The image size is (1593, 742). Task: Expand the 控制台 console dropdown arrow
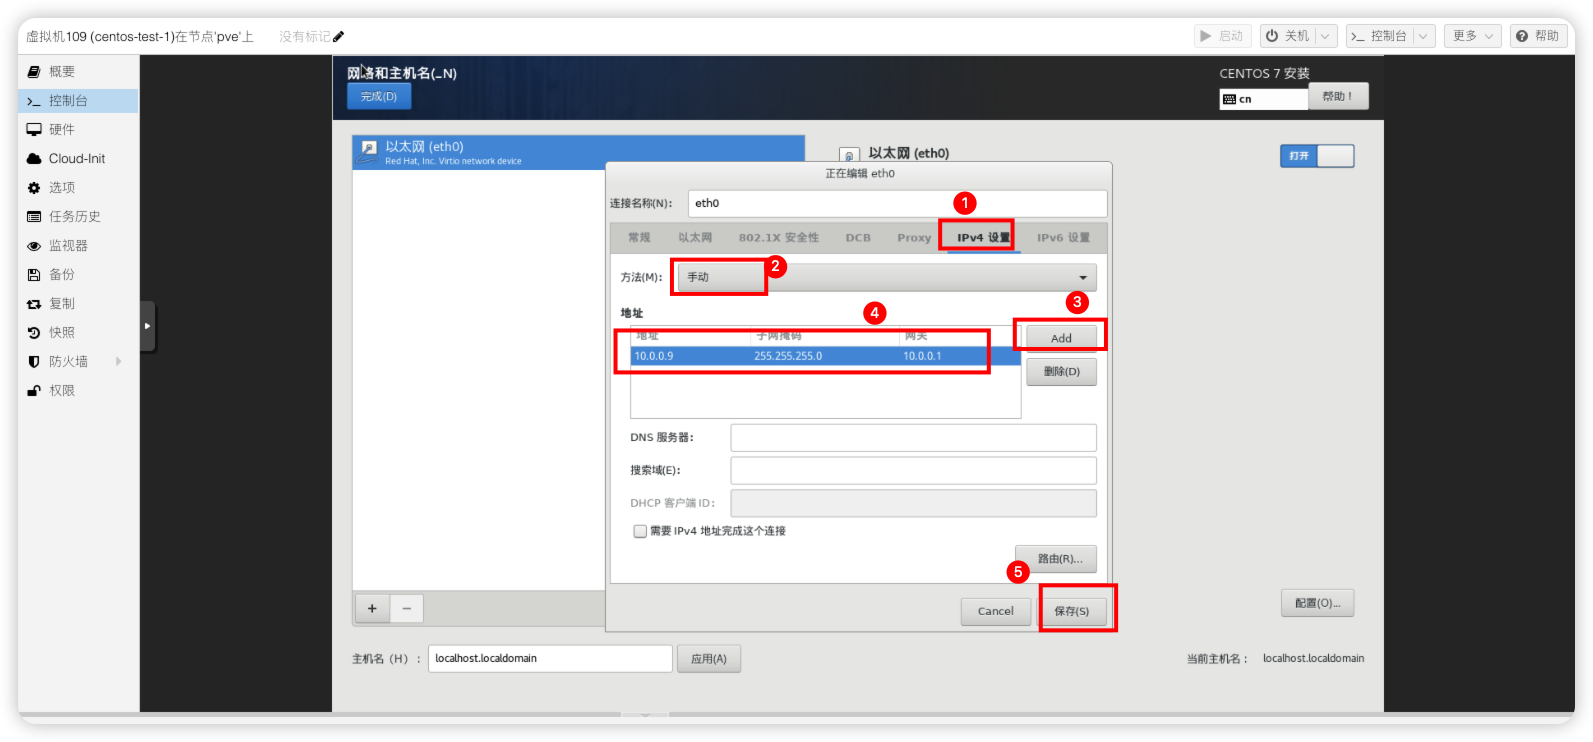point(1424,36)
